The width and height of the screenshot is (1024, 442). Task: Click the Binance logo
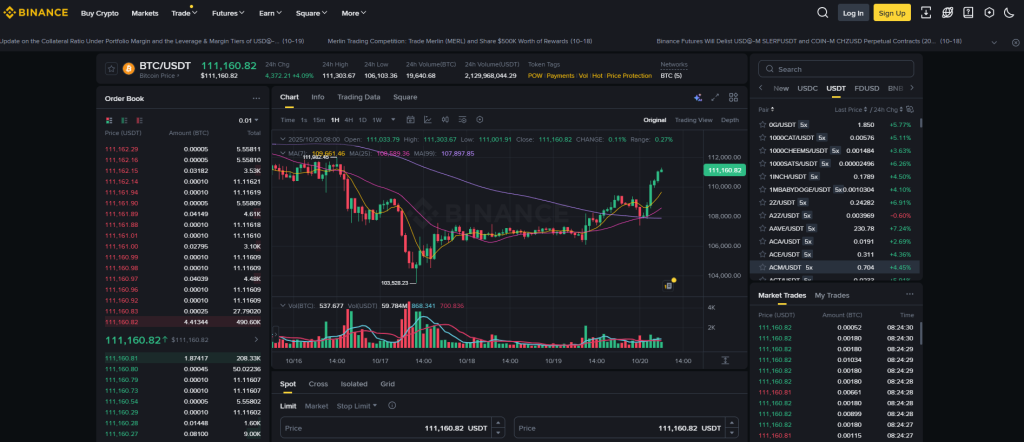35,12
